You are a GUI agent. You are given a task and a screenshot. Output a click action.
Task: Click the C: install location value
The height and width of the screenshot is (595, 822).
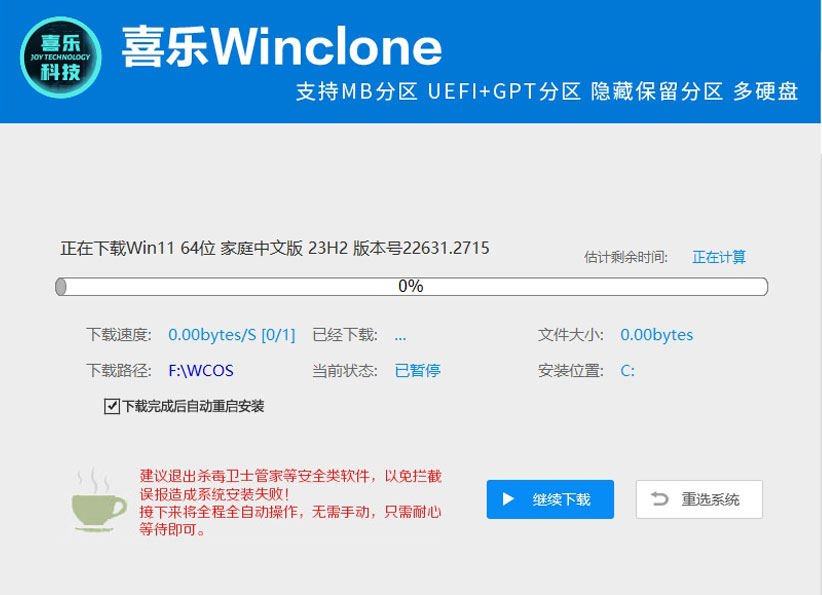[628, 371]
